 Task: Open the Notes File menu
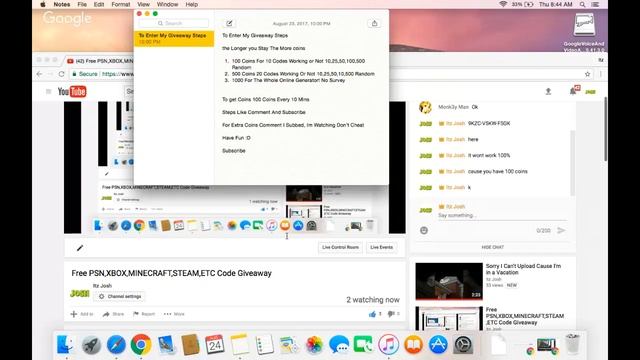[x=82, y=4]
